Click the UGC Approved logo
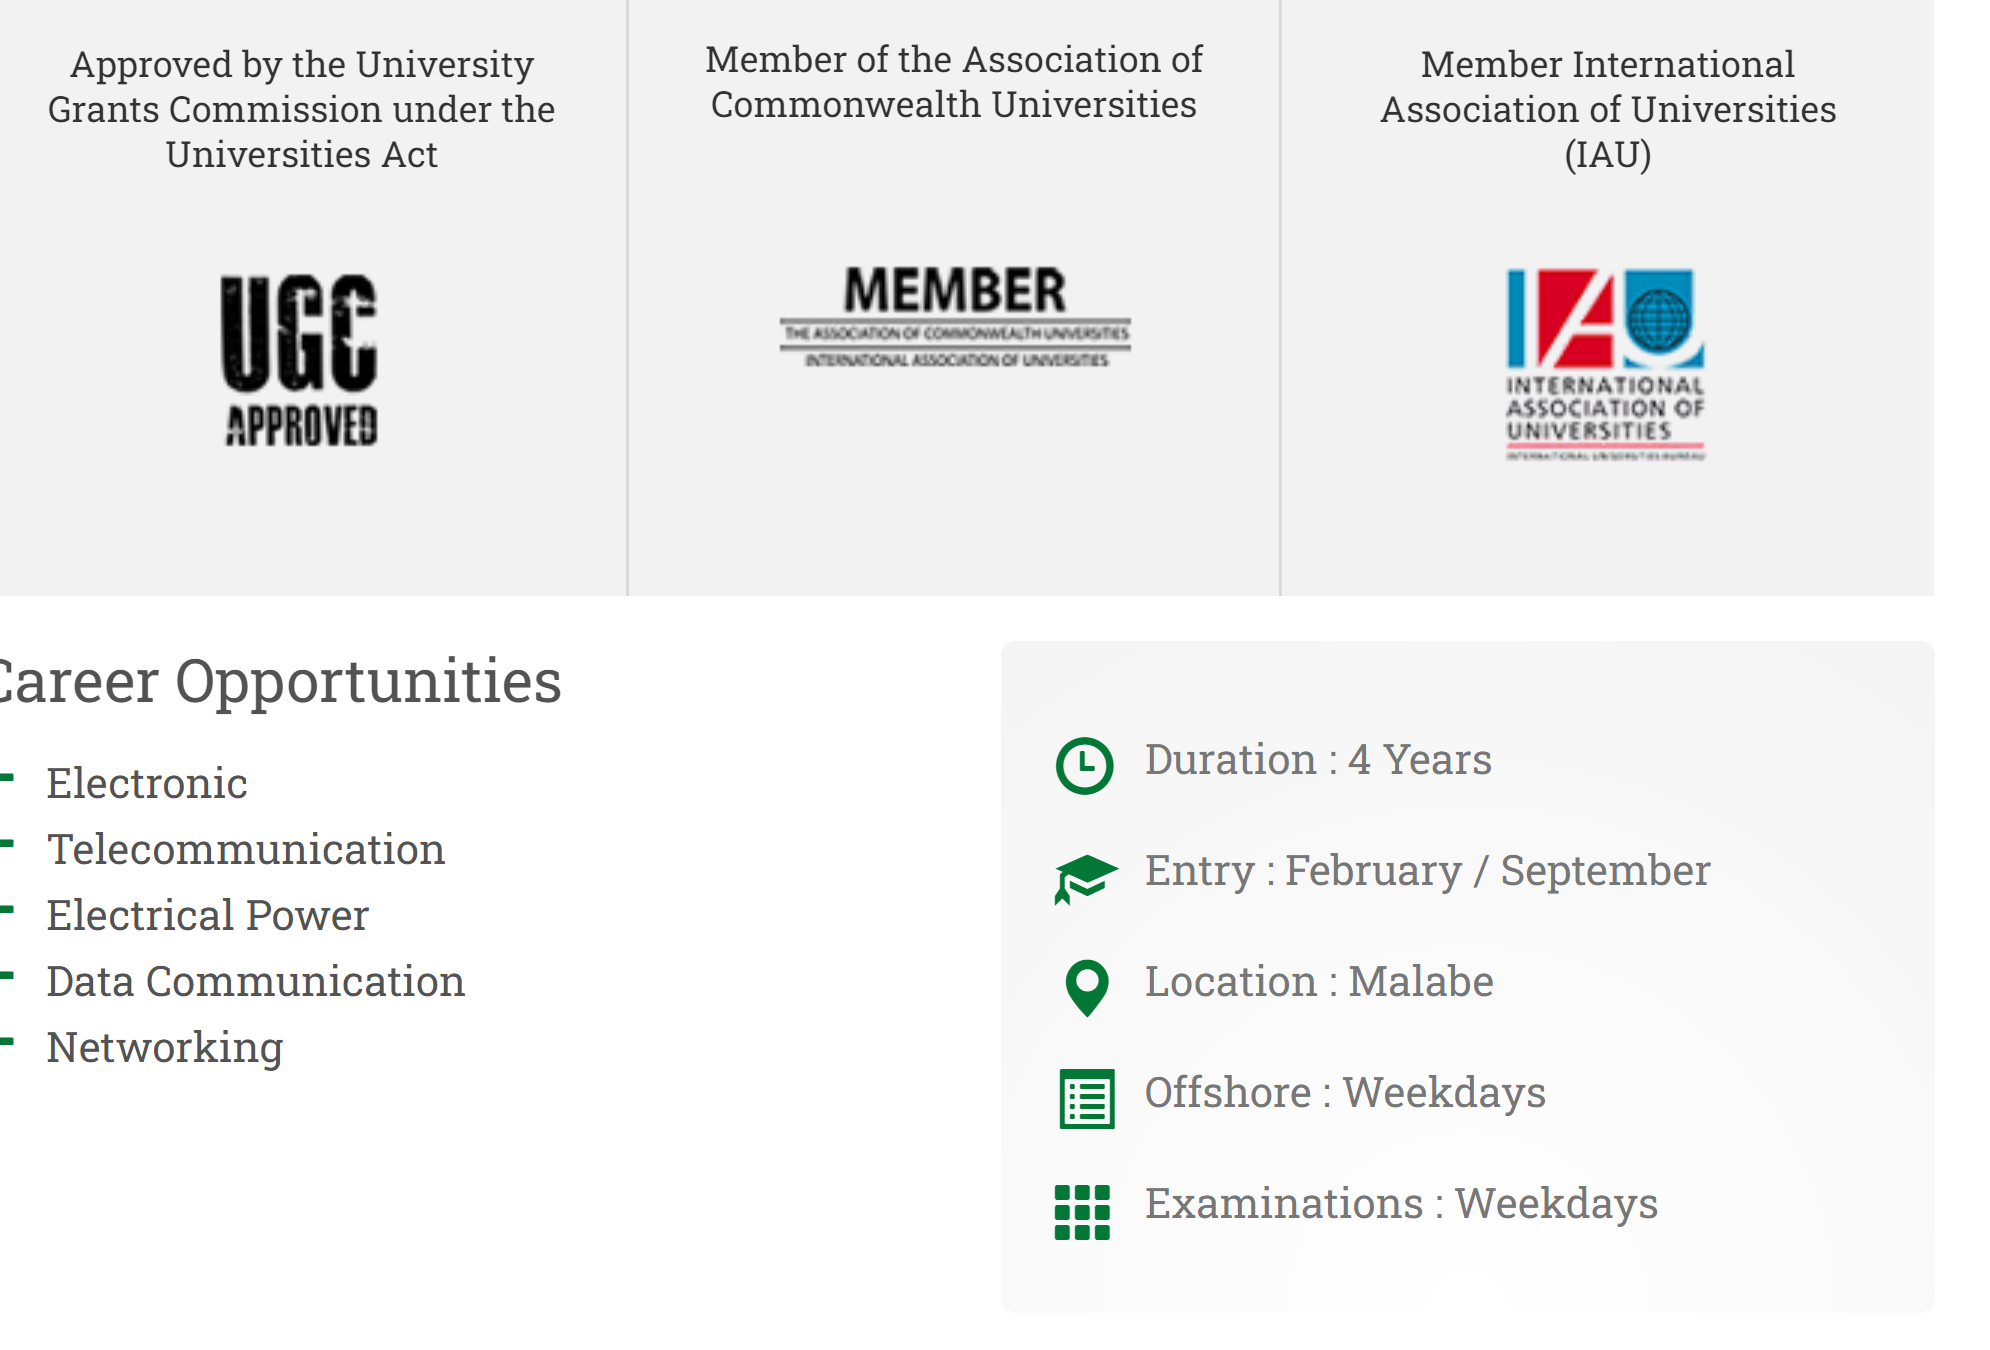Screen dimensions: 1990x1350 click(299, 360)
